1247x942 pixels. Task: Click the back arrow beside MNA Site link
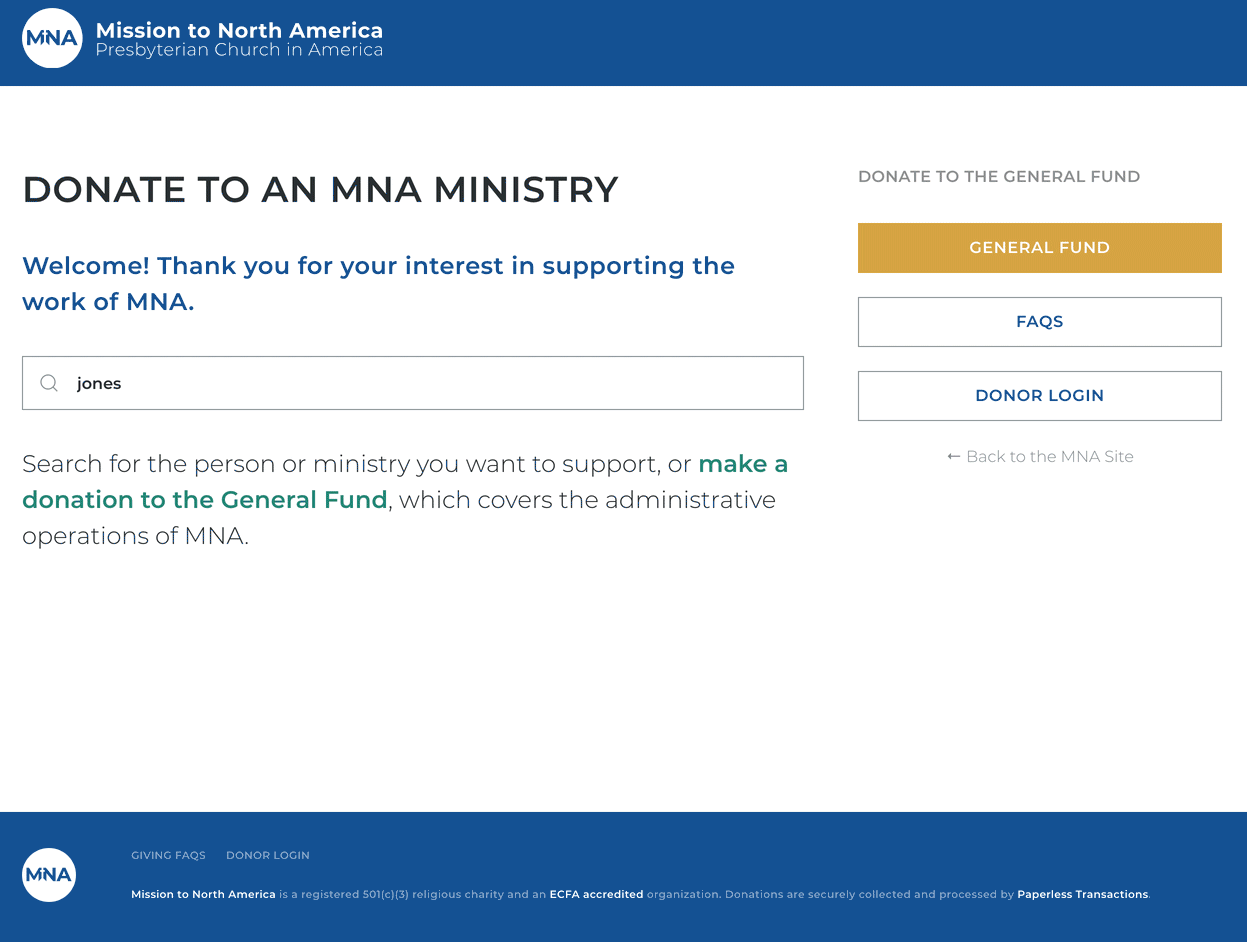coord(953,456)
